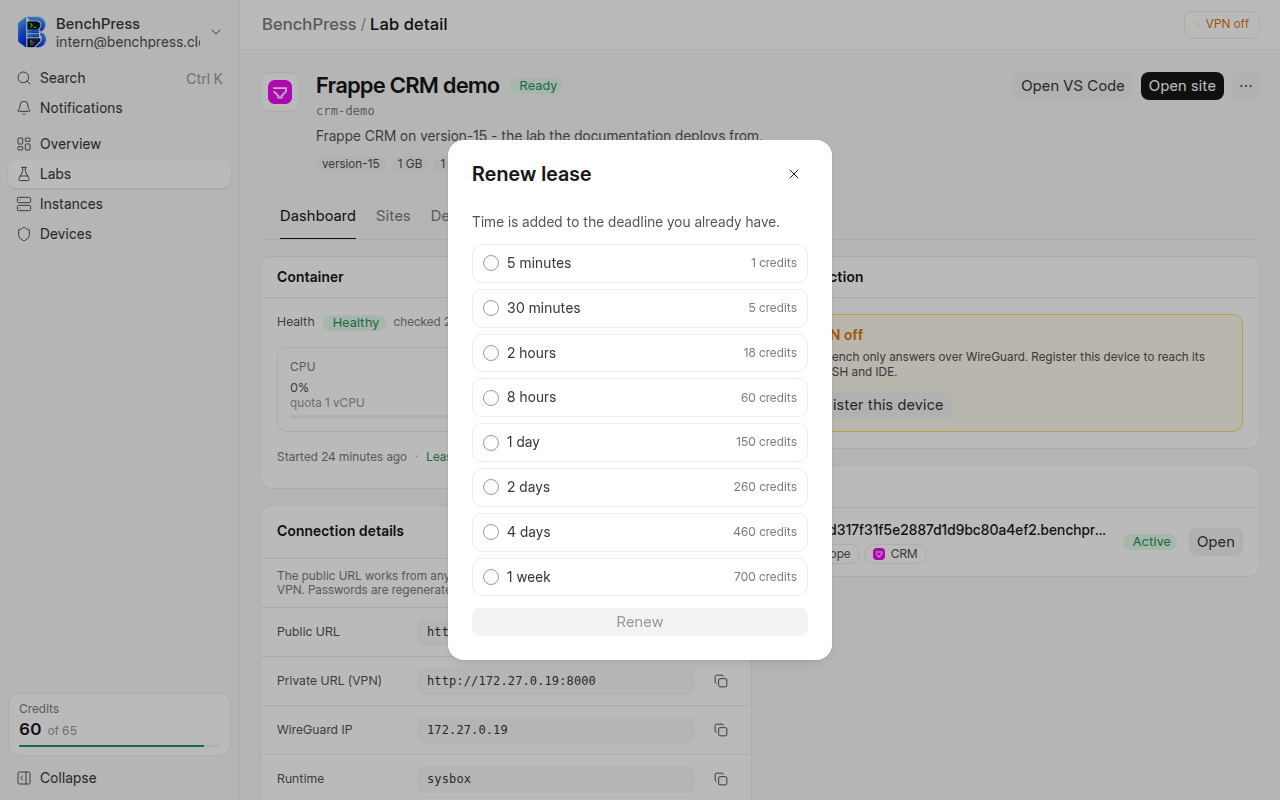This screenshot has height=800, width=1280.
Task: Click the Renew button in the dialog
Action: click(x=640, y=622)
